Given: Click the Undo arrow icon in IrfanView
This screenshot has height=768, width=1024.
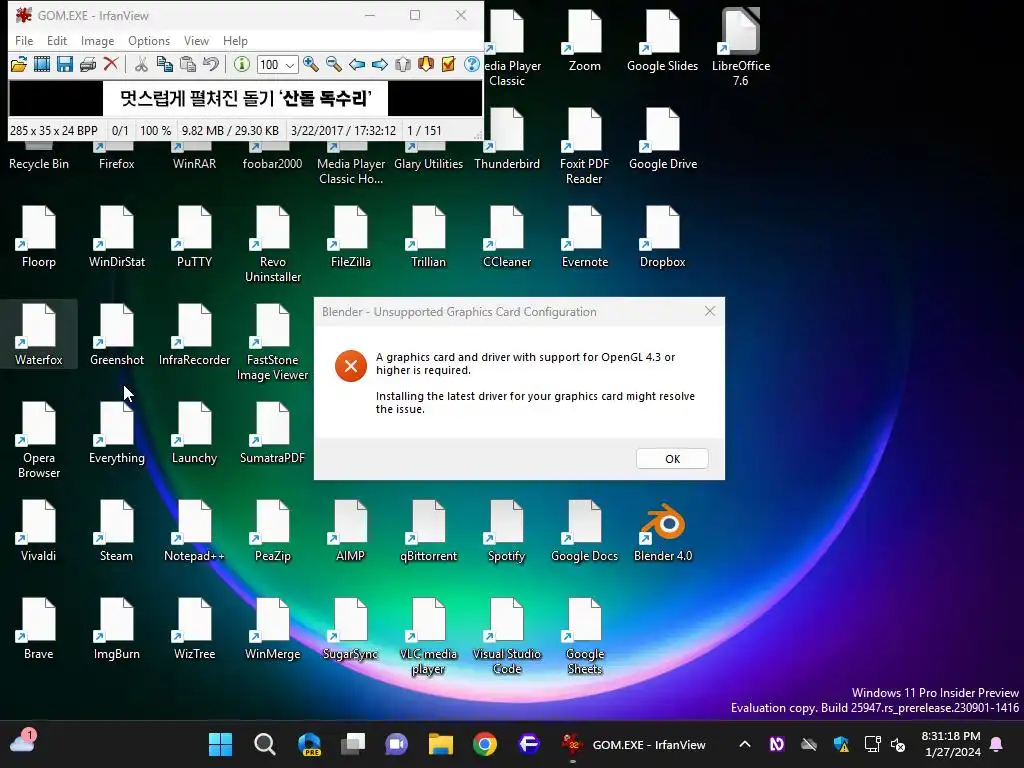Looking at the screenshot, I should (x=210, y=64).
